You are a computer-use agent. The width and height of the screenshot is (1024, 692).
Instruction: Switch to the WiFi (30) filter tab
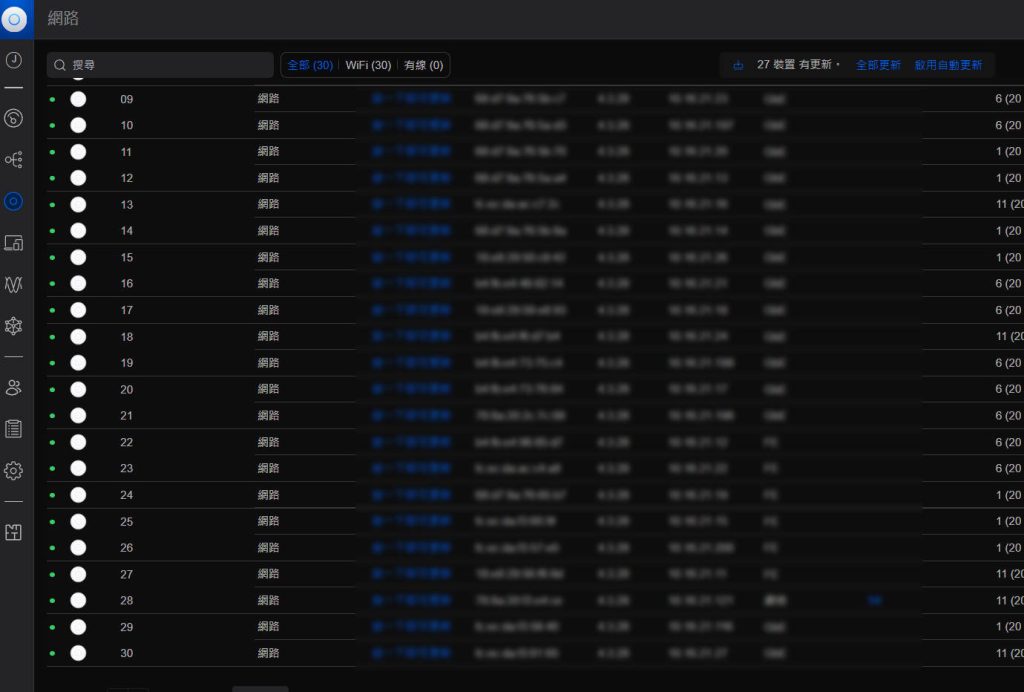pyautogui.click(x=368, y=65)
